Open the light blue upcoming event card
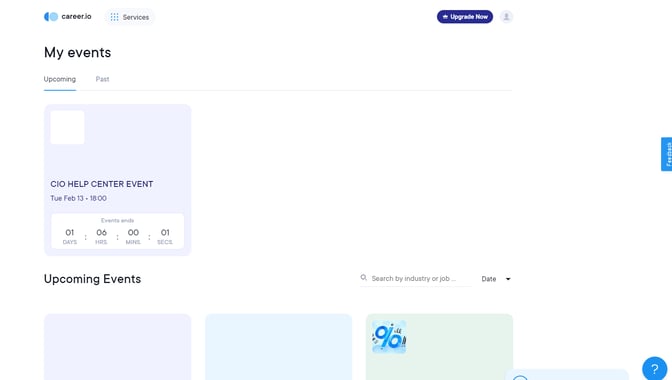The image size is (672, 380). 279,347
